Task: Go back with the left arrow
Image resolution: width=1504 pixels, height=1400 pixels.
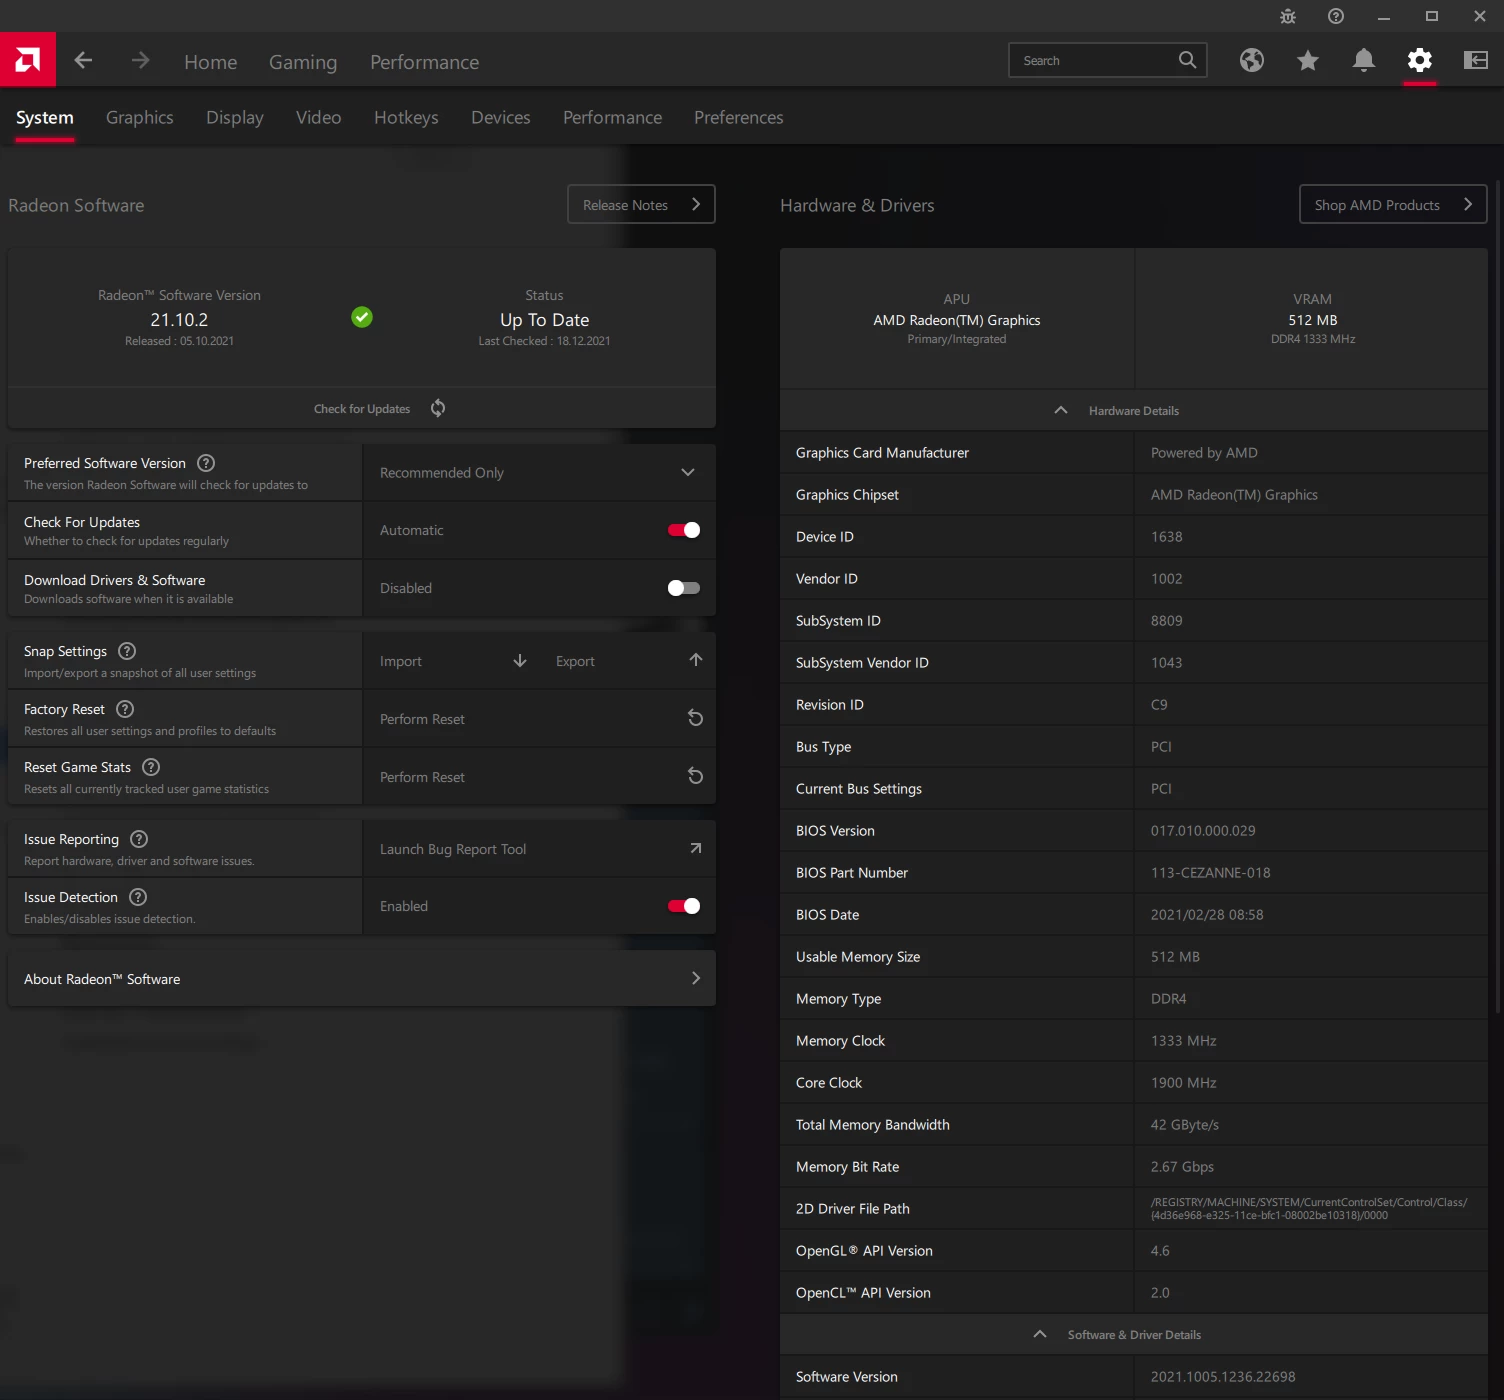Action: (83, 61)
